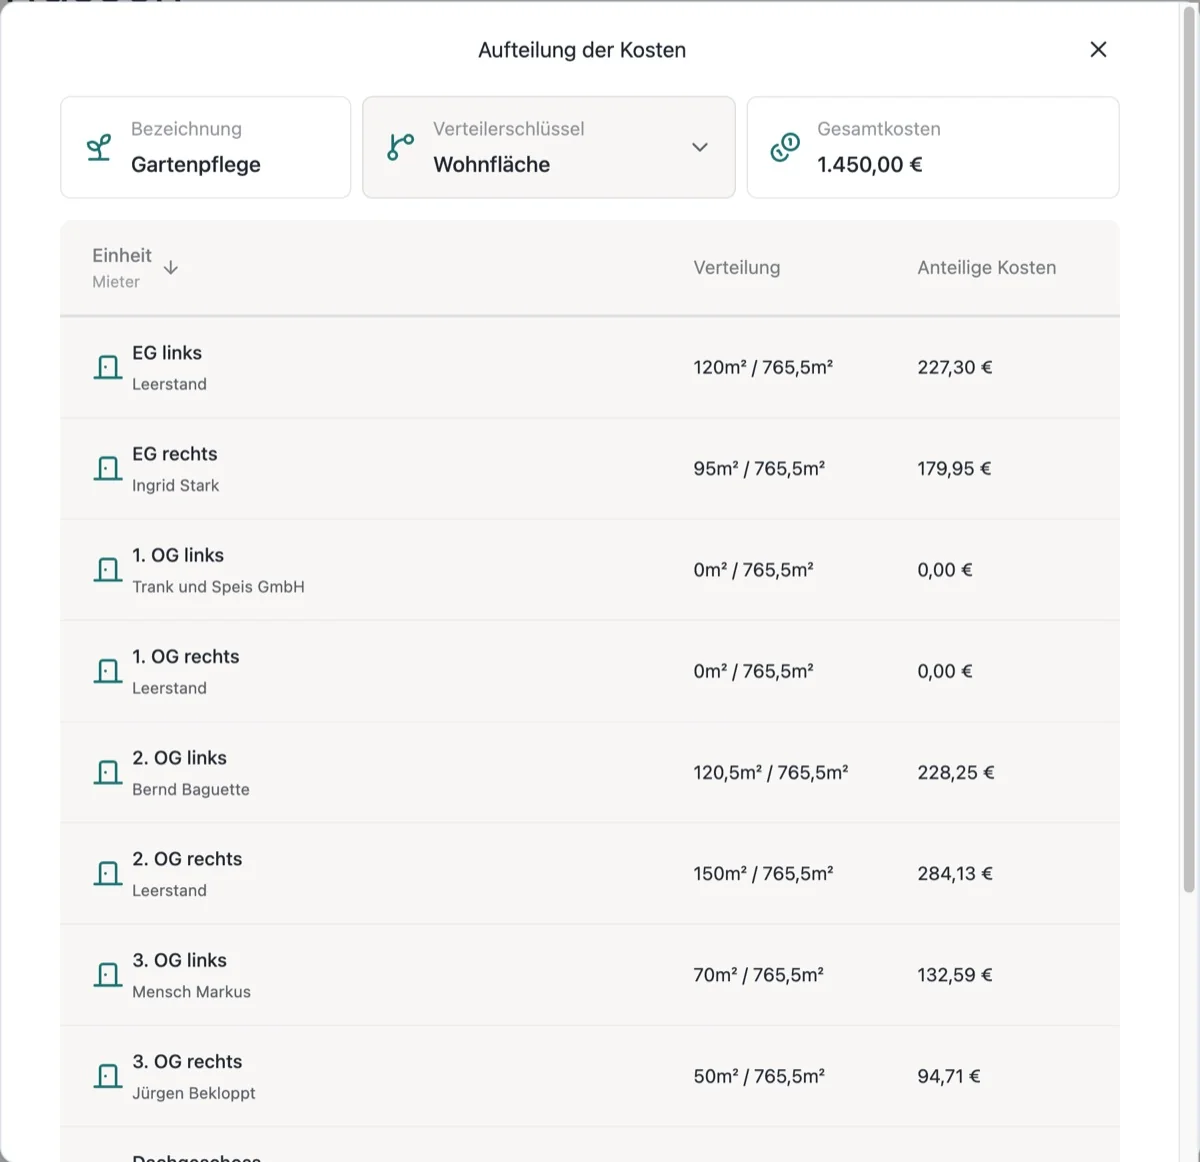Click the 132,59 € cost amount
The width and height of the screenshot is (1200, 1162).
(955, 975)
